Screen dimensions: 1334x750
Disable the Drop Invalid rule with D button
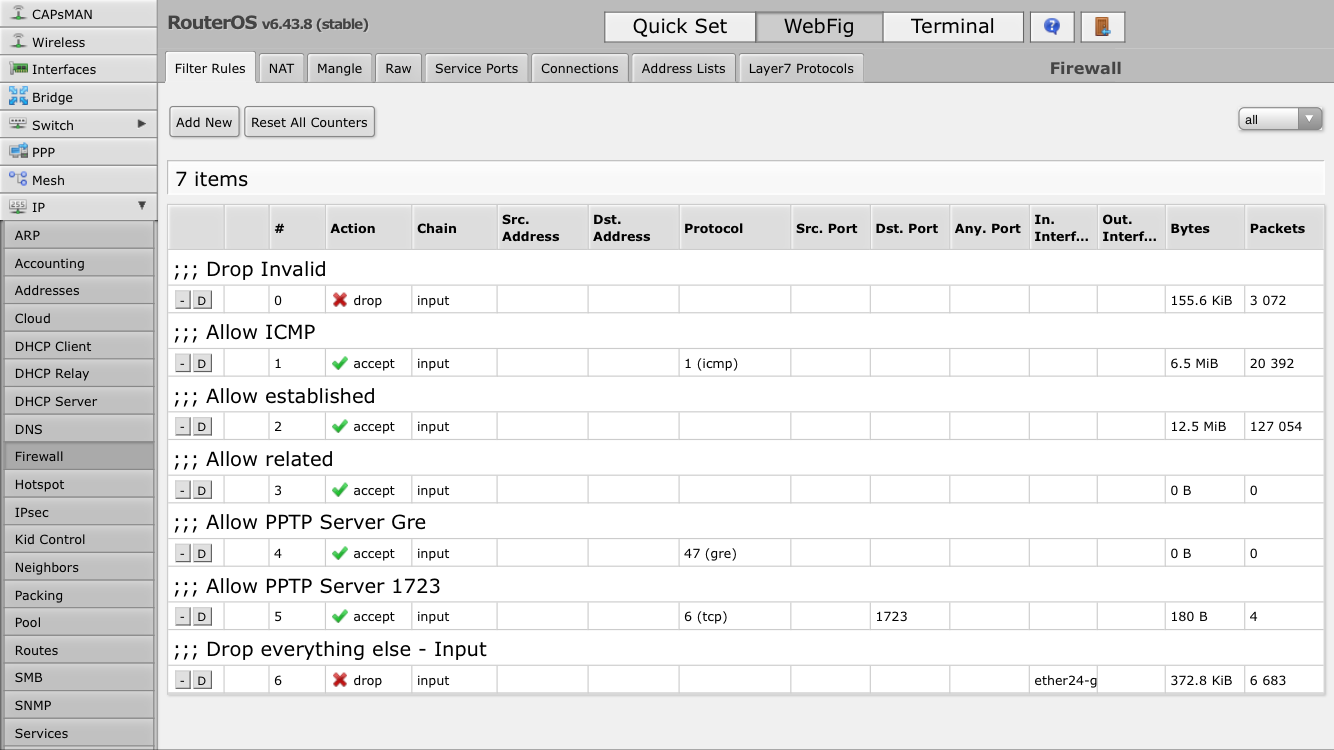[x=201, y=300]
